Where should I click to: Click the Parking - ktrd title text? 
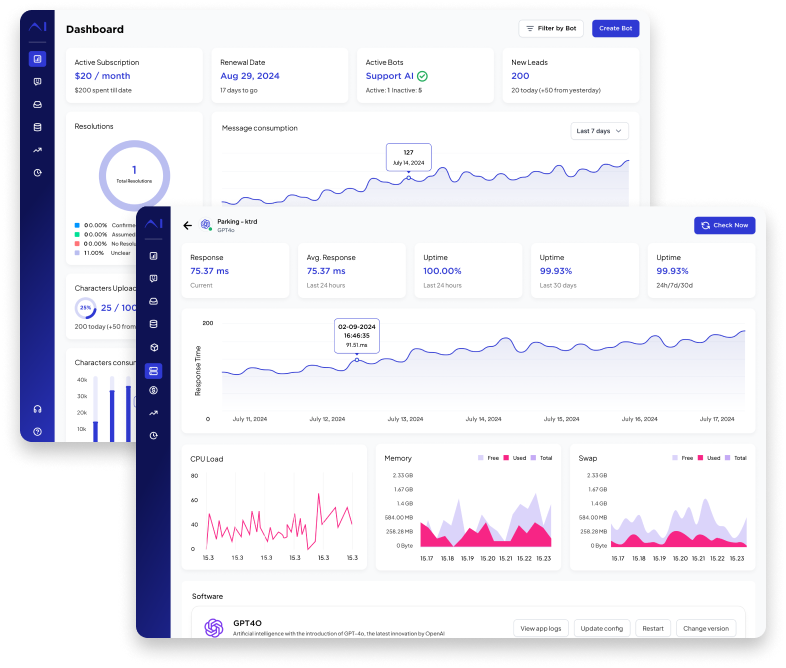pos(237,221)
